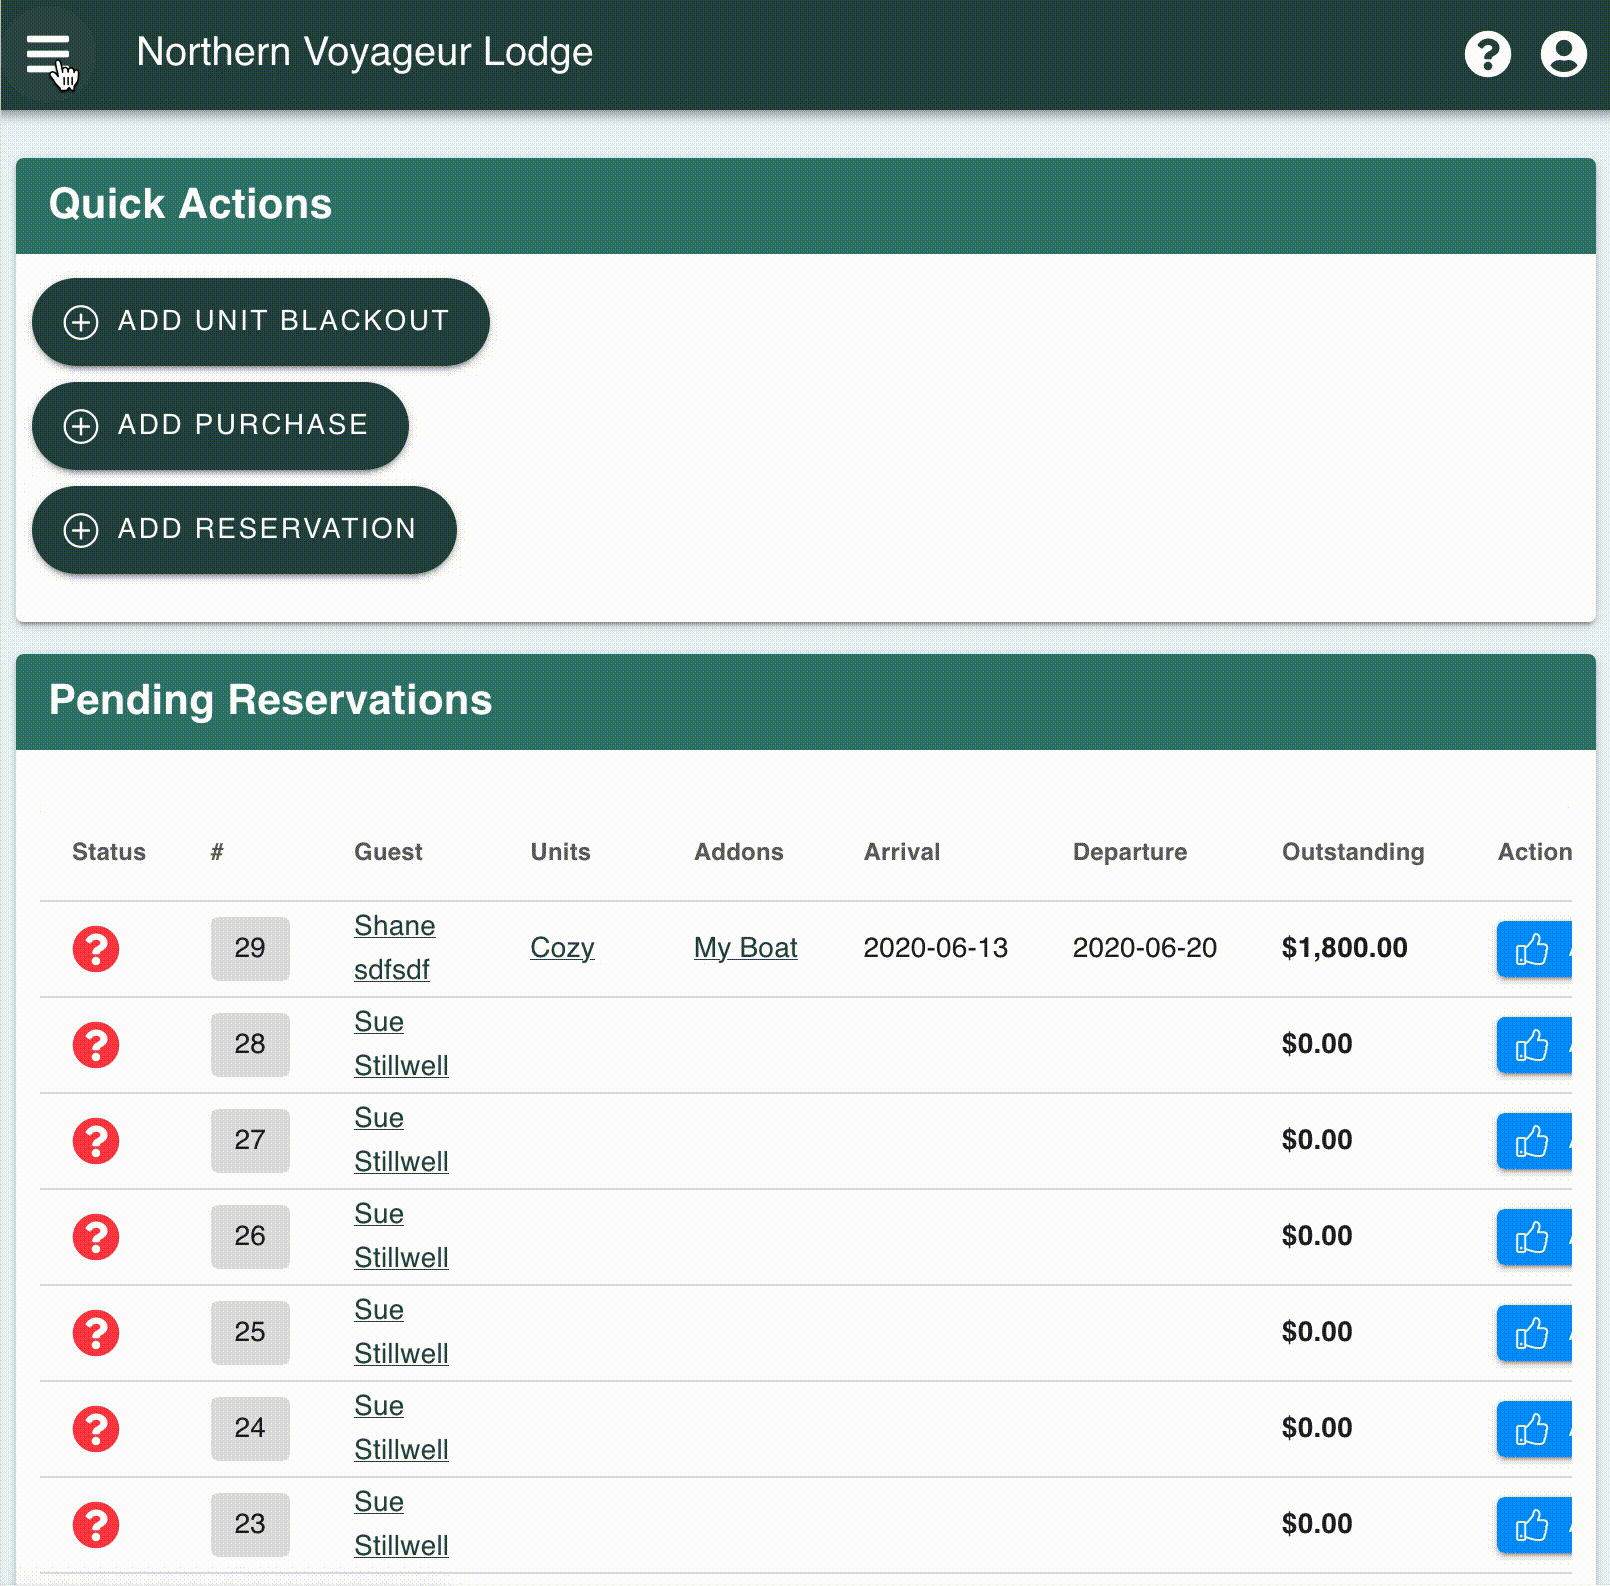
Task: Click the Departure column header
Action: (1130, 852)
